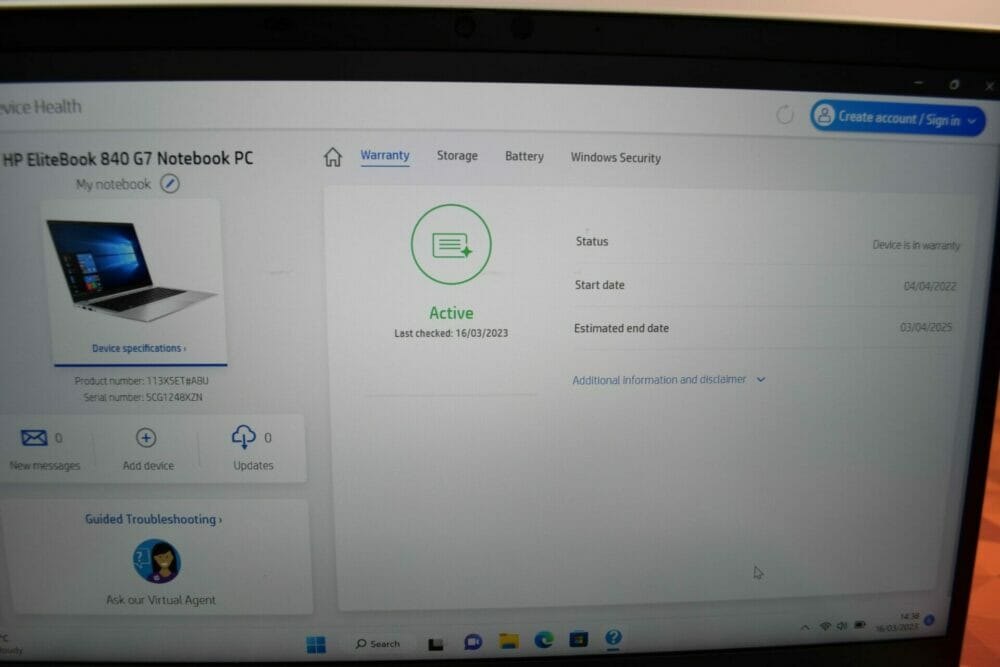Click the Last checked: 16/03/2023 text
This screenshot has height=667, width=1000.
[451, 333]
